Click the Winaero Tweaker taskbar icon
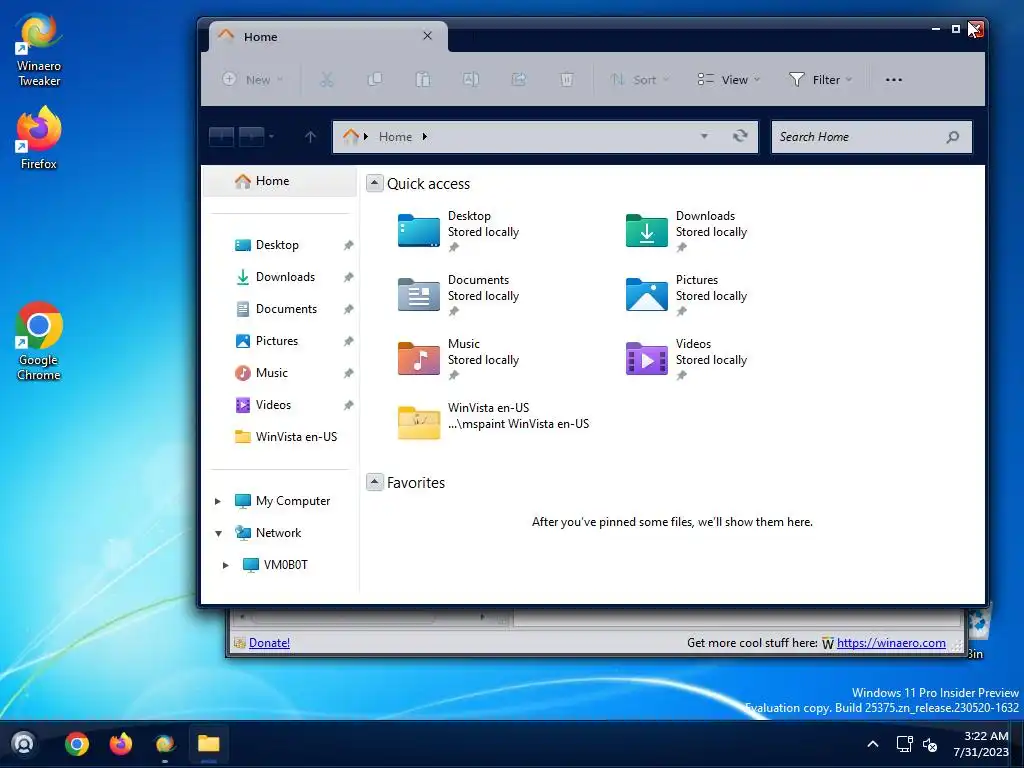Viewport: 1024px width, 768px height. (165, 744)
